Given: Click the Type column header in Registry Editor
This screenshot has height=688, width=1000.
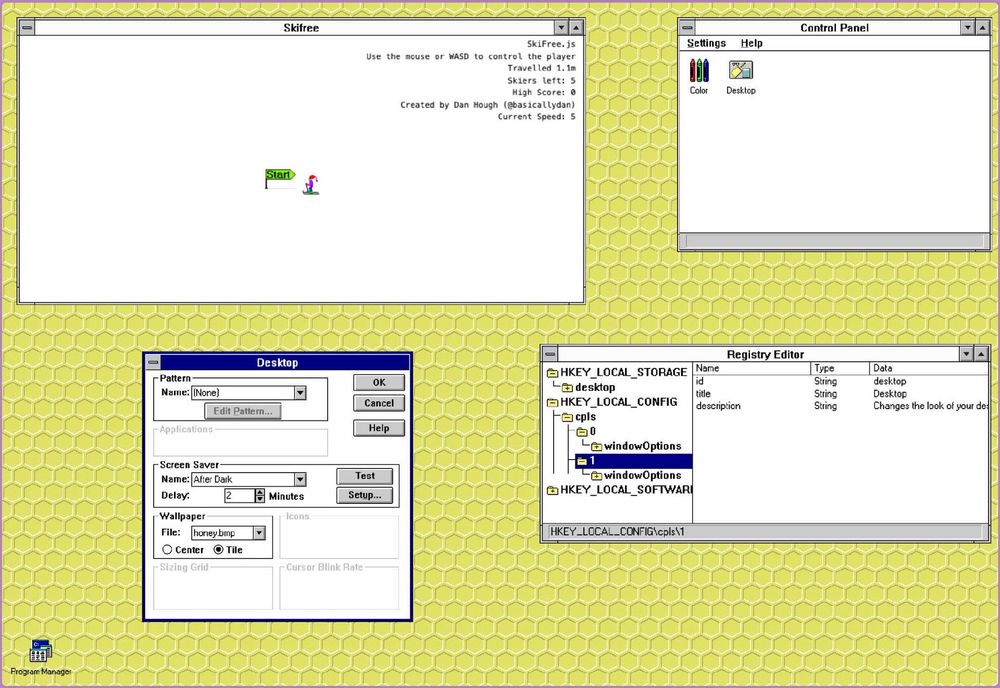Looking at the screenshot, I should pyautogui.click(x=840, y=369).
